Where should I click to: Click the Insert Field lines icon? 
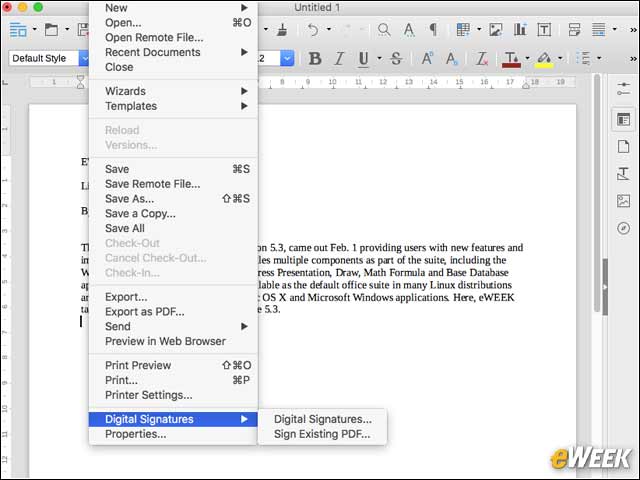point(599,29)
